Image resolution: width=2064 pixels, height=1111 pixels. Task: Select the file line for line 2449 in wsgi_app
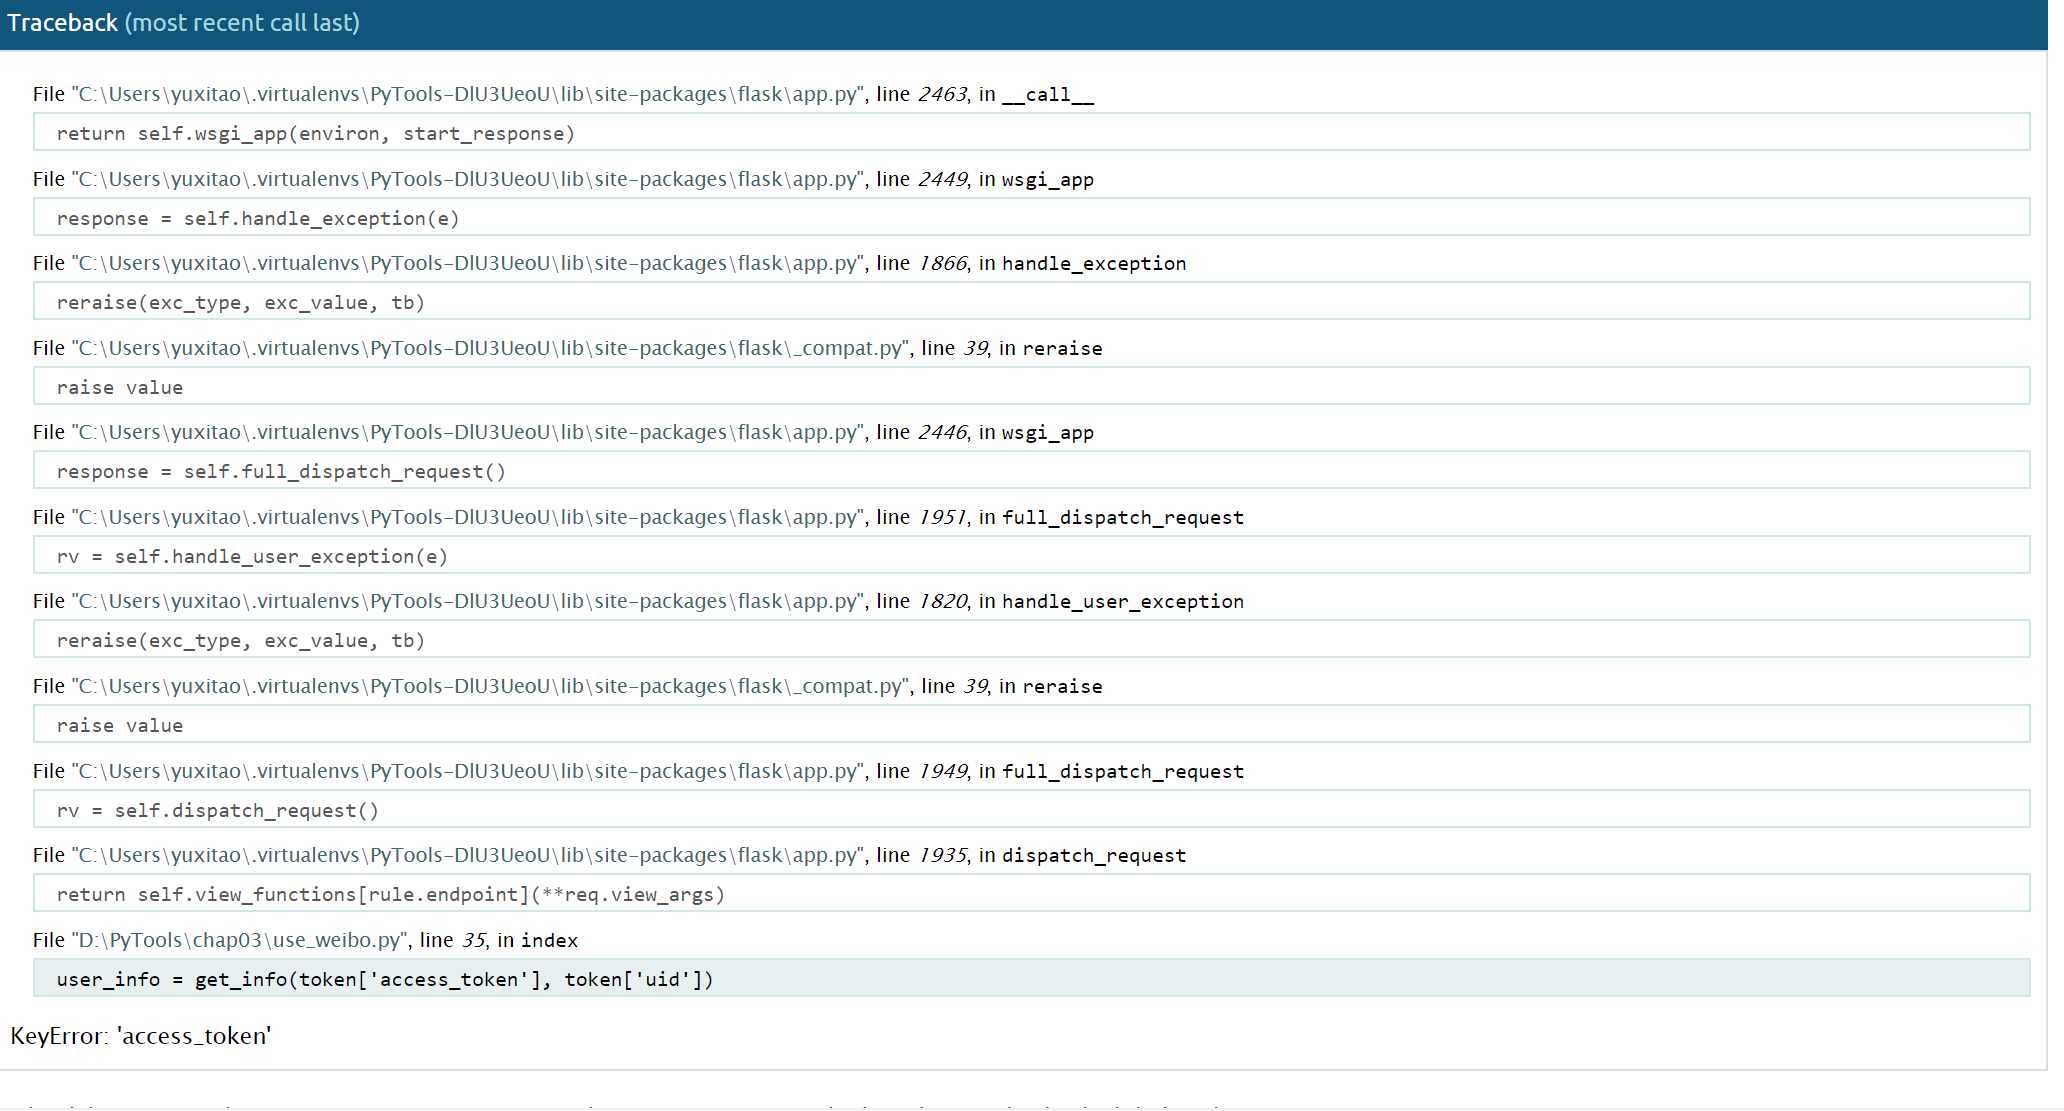563,179
